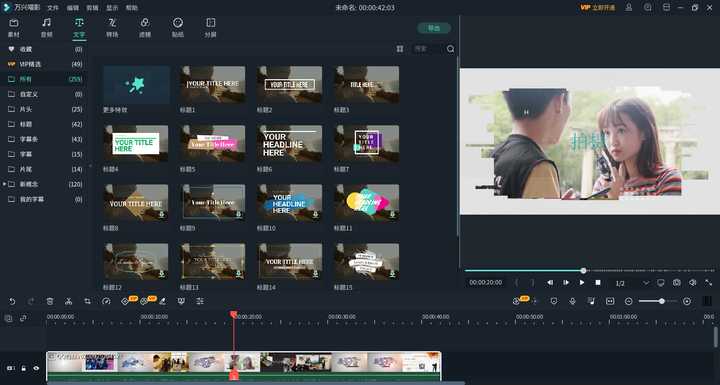720x385 pixels.
Task: Open the 素材 media tab
Action: point(14,28)
